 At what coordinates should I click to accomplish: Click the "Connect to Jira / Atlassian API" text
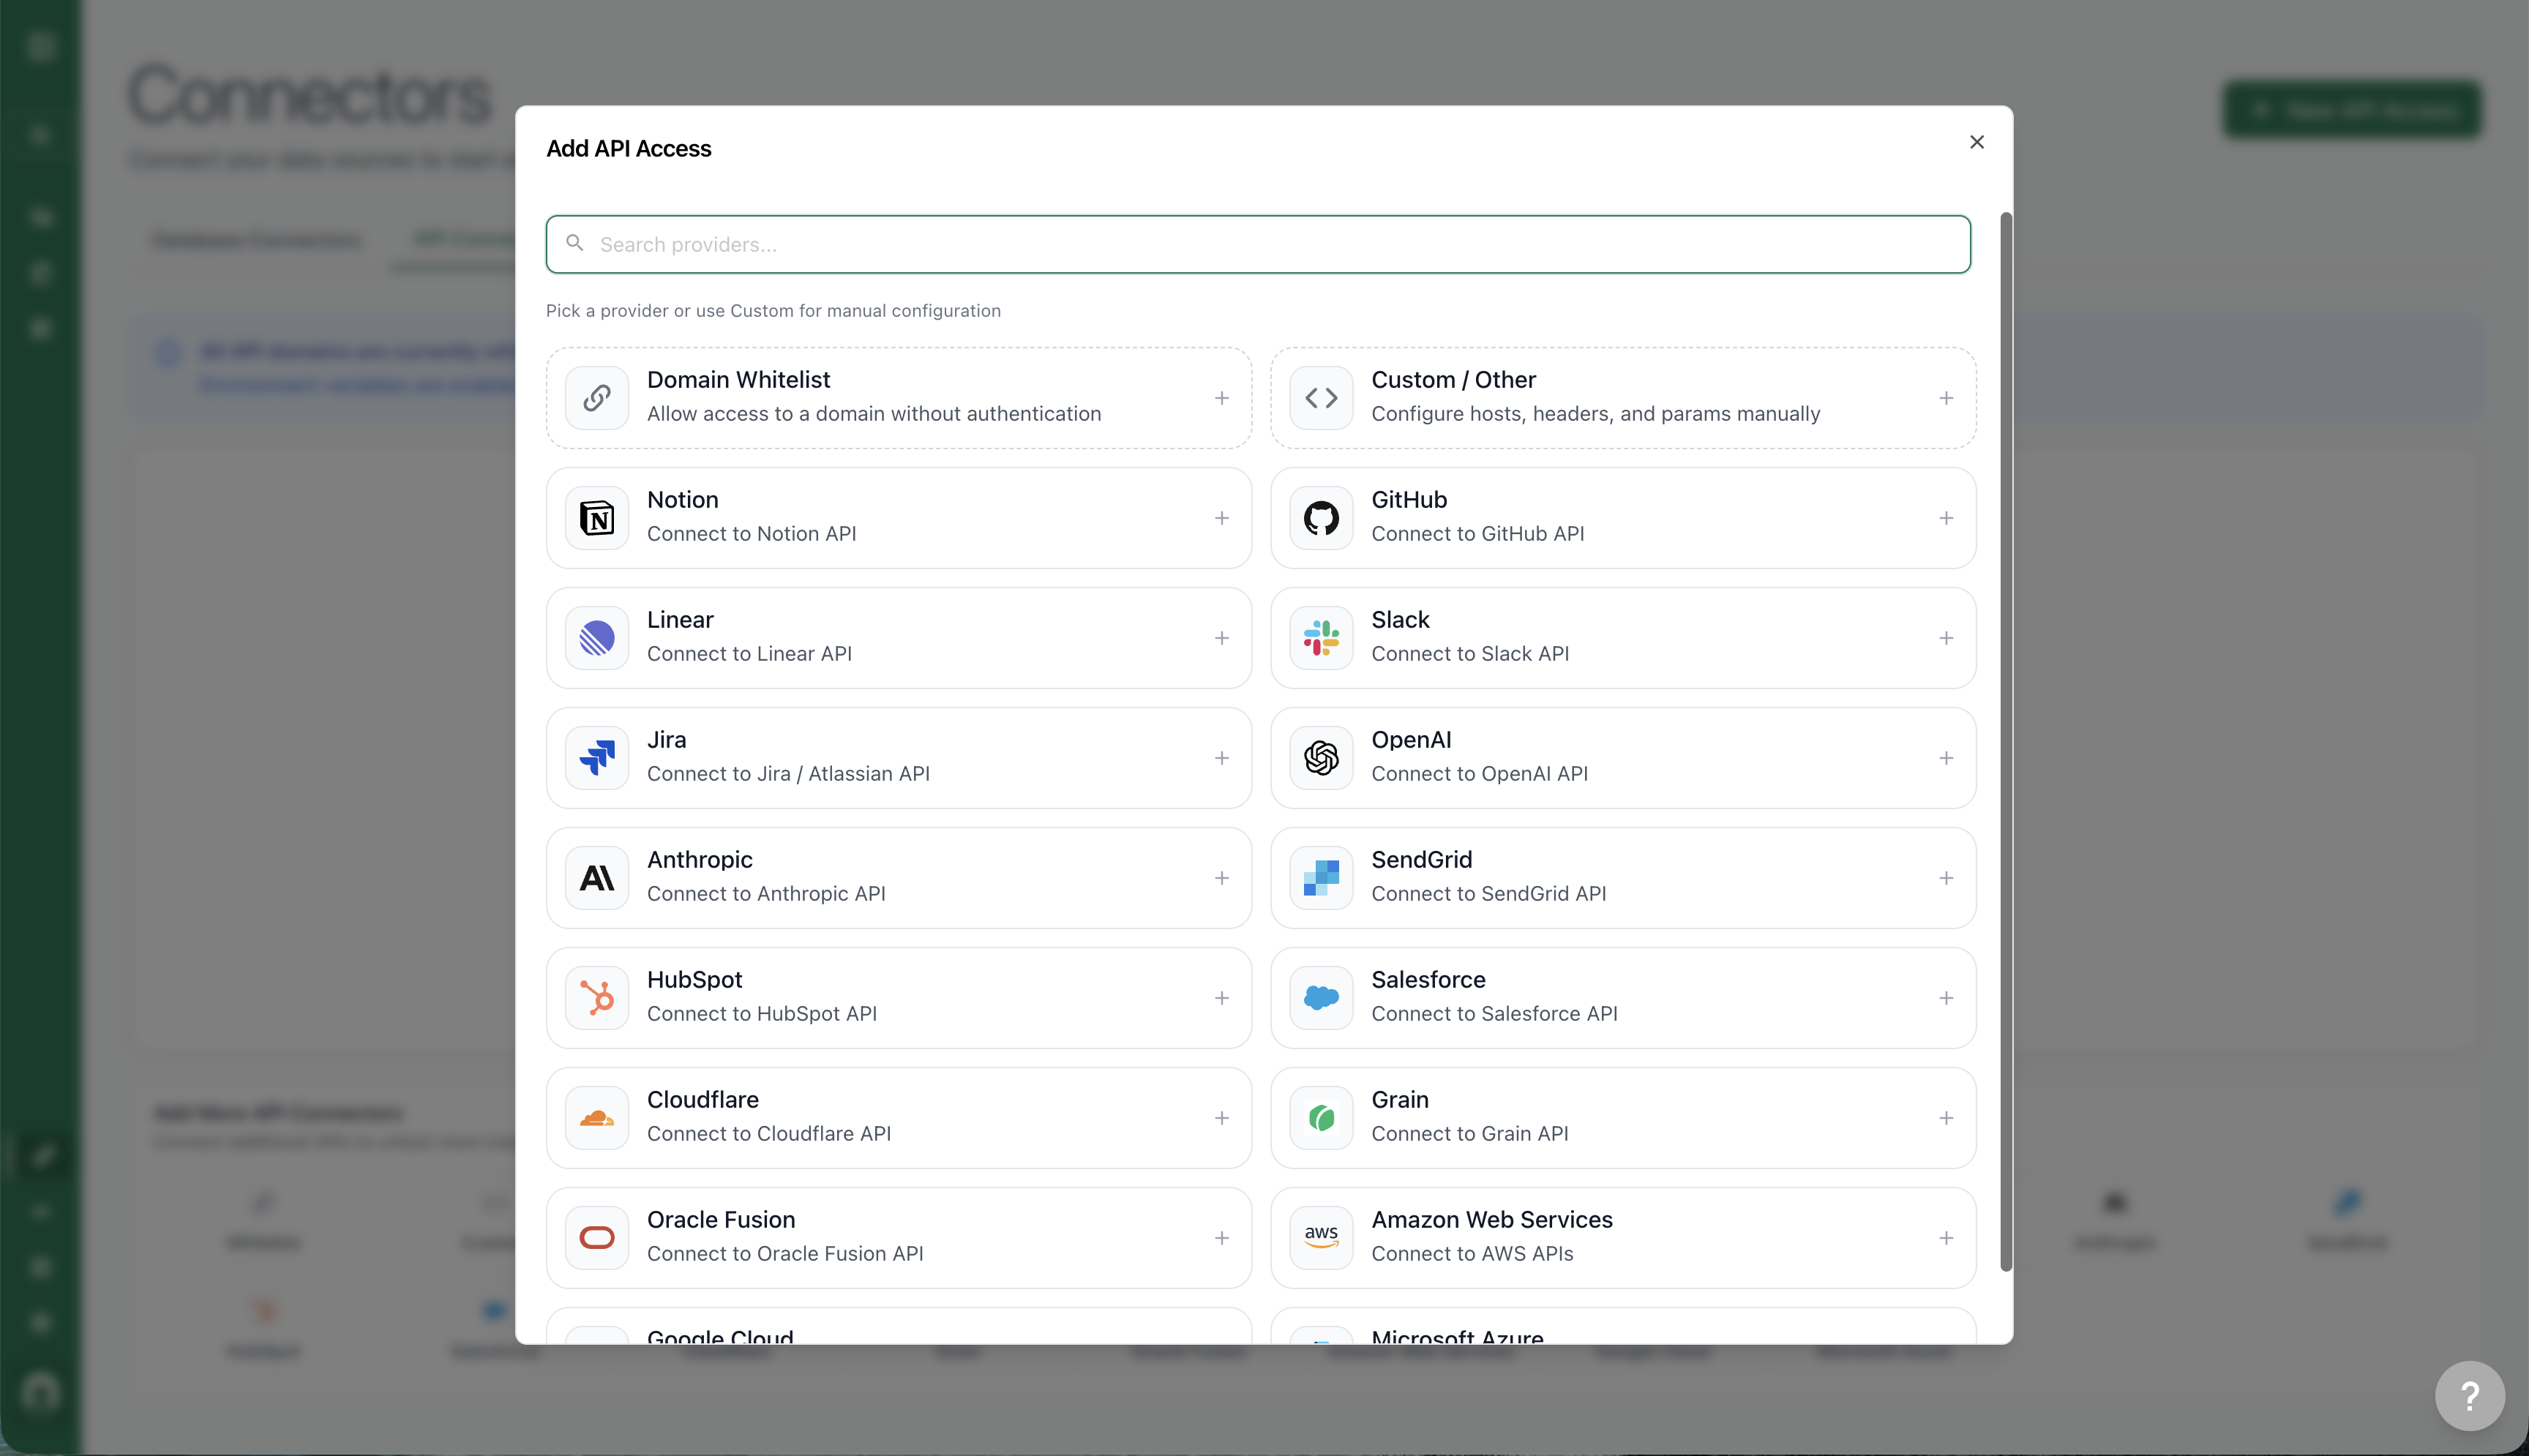(x=788, y=774)
